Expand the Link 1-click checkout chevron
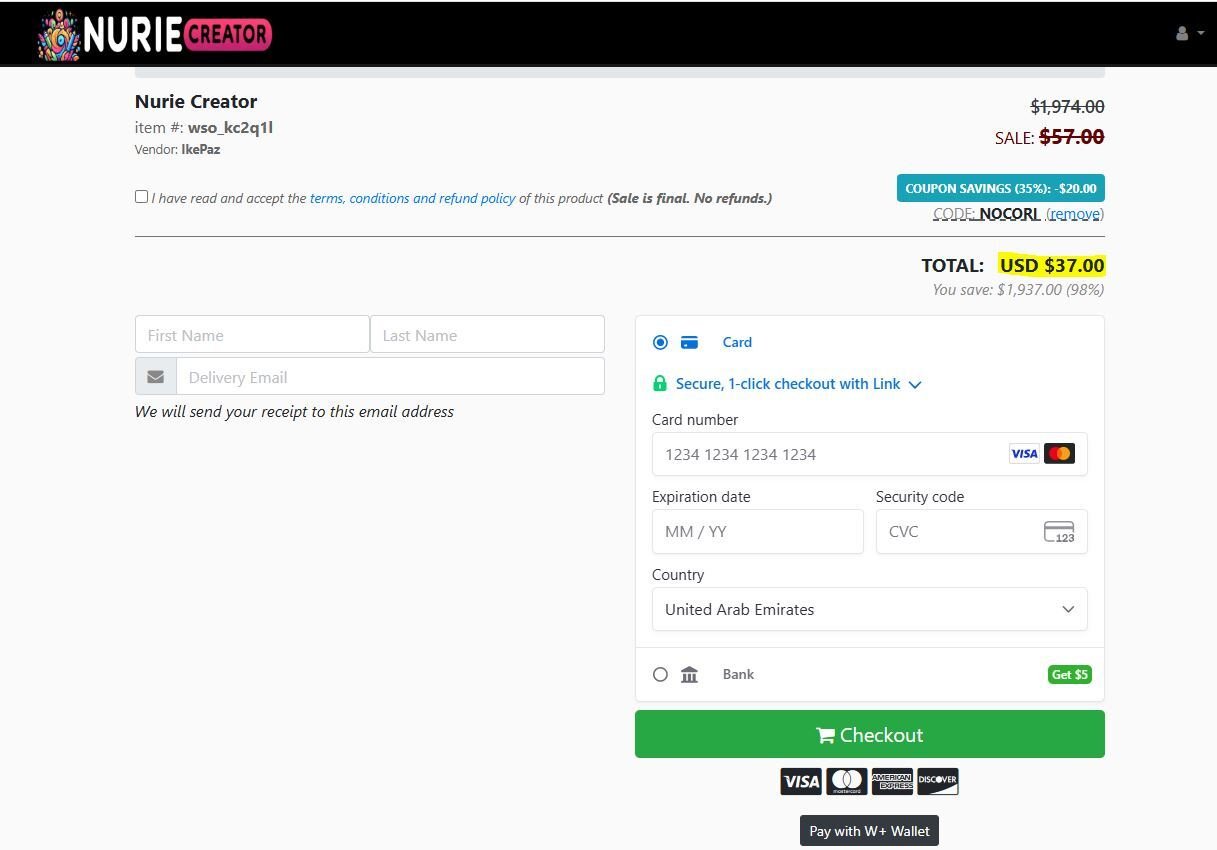Image resolution: width=1217 pixels, height=850 pixels. click(x=915, y=384)
